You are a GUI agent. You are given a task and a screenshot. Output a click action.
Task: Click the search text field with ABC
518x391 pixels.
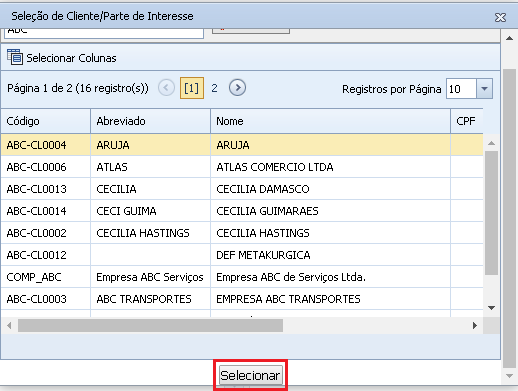(104, 33)
